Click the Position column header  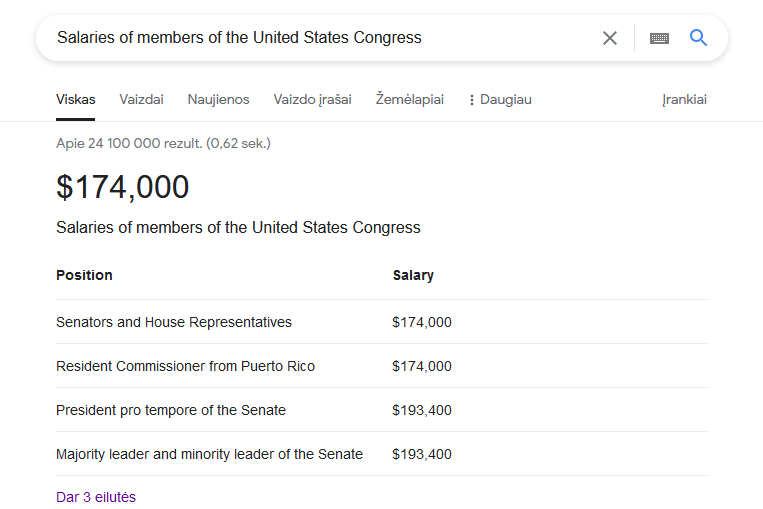pos(84,275)
